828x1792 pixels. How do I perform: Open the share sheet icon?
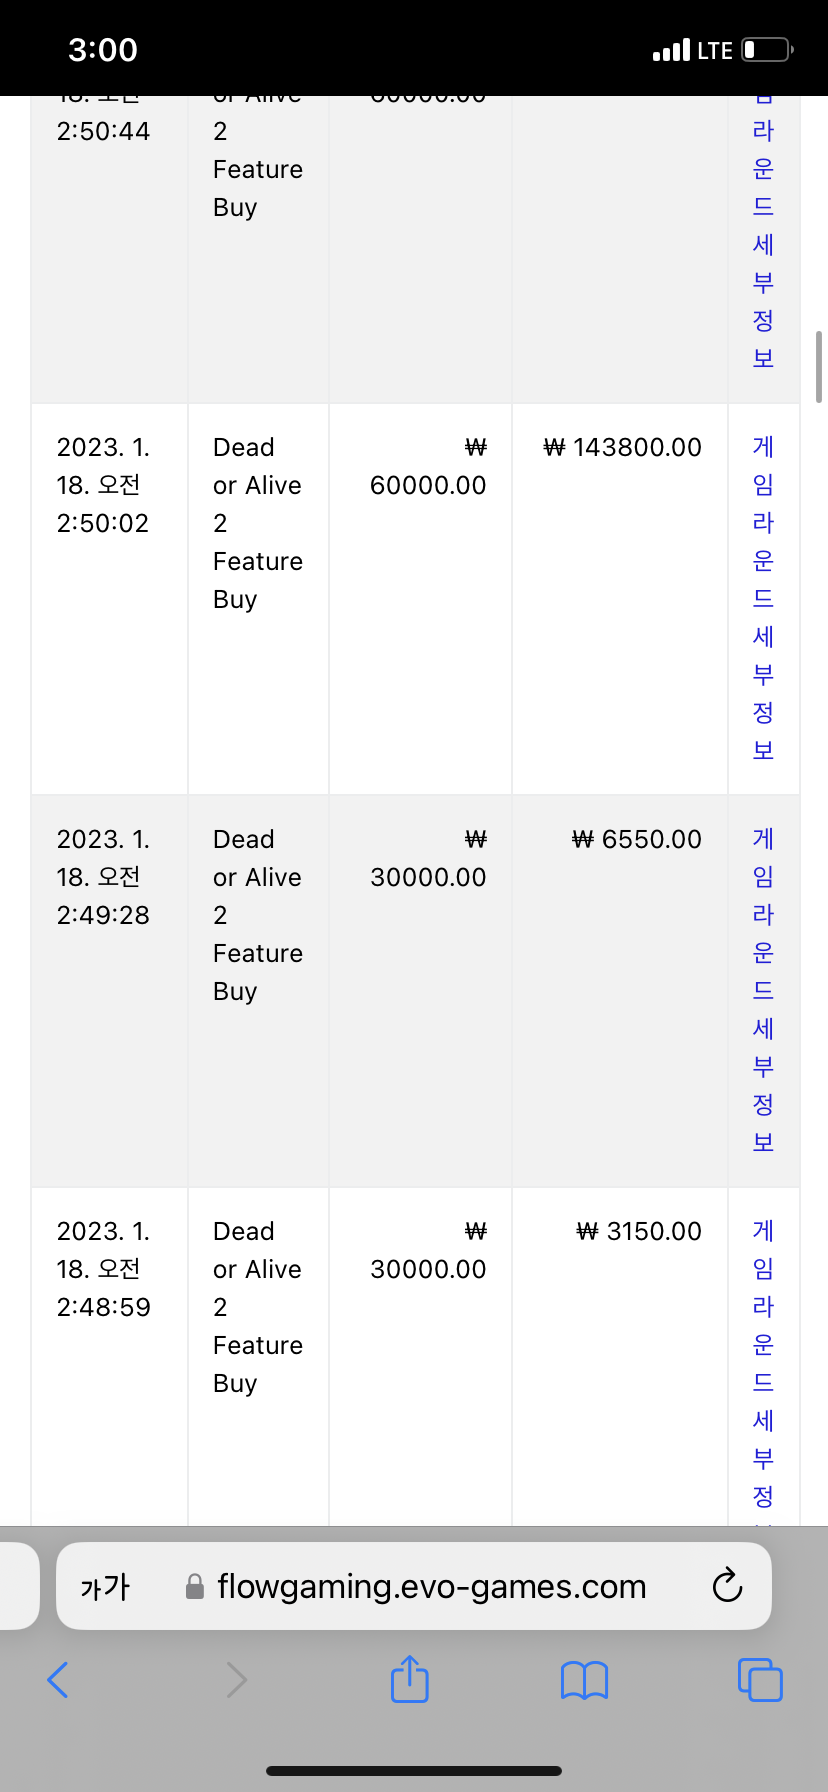click(410, 1678)
